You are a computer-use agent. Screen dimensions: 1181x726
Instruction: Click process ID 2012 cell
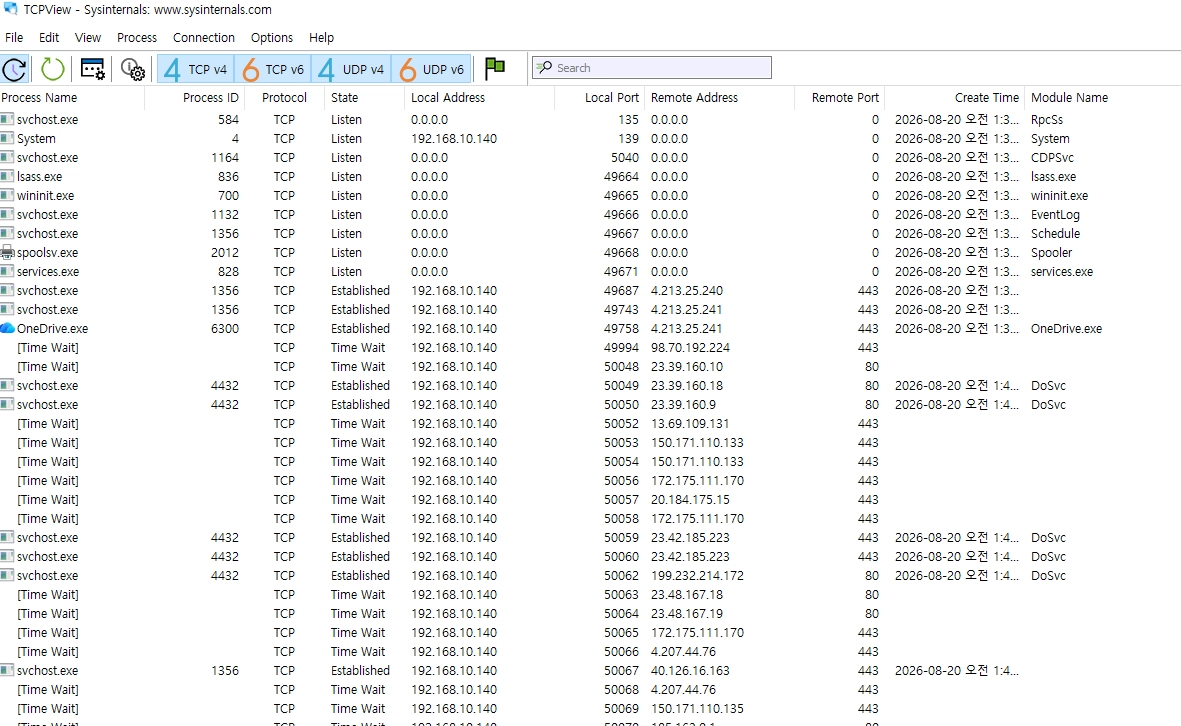point(225,252)
